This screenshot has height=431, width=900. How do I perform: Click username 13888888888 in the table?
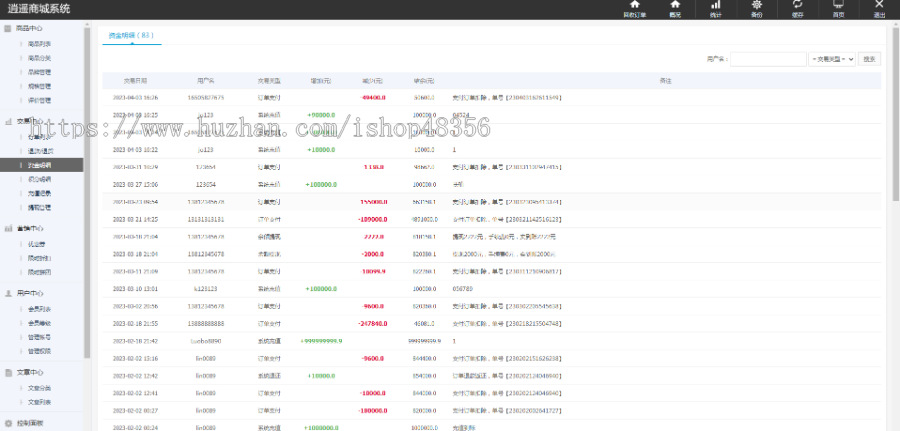[205, 324]
